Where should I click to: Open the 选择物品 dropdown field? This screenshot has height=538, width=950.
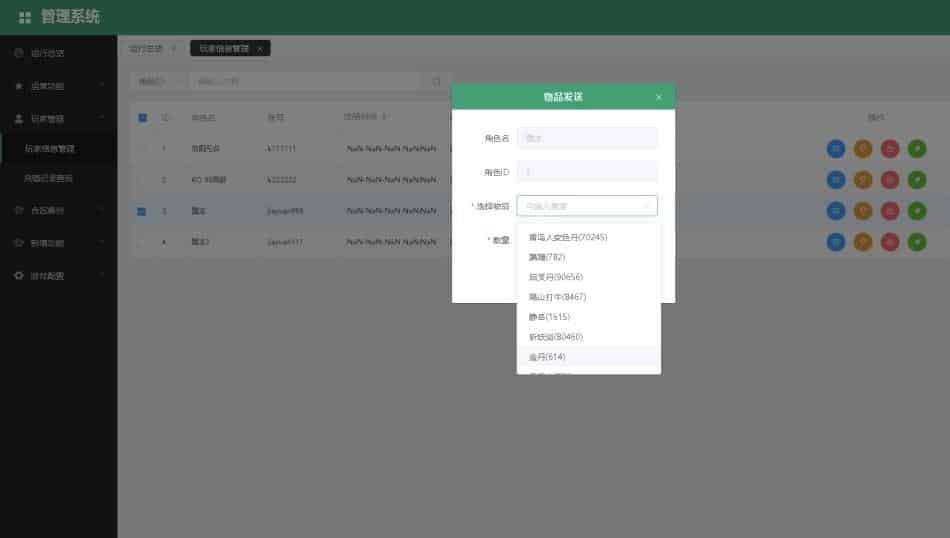[587, 206]
